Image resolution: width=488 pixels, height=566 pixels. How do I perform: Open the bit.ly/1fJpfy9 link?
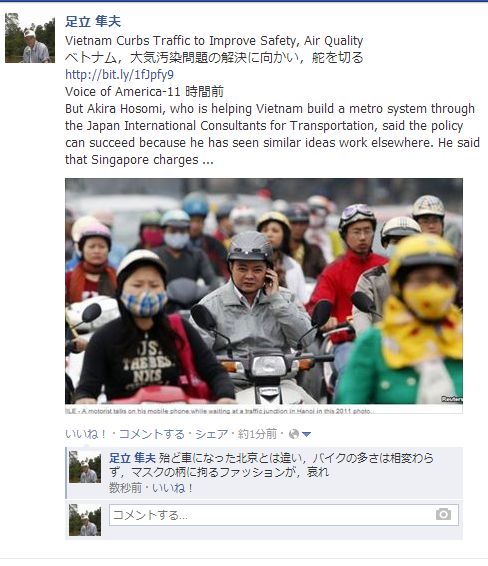(119, 74)
